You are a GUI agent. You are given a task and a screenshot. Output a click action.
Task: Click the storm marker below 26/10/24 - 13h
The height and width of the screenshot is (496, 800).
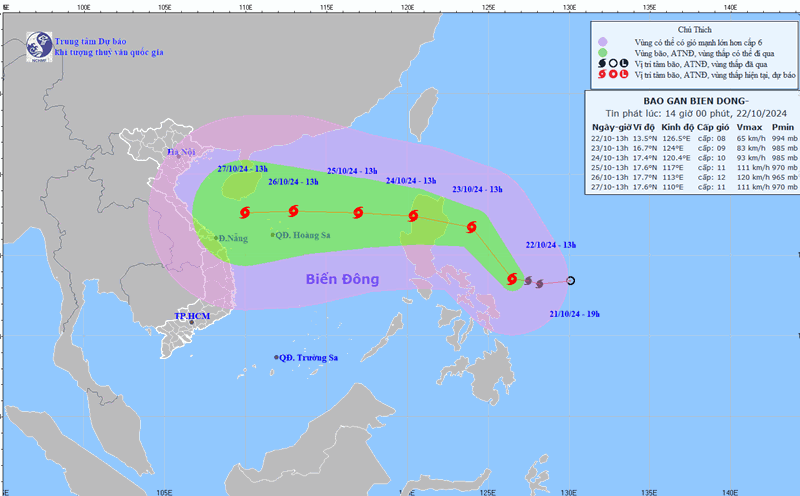click(x=293, y=210)
